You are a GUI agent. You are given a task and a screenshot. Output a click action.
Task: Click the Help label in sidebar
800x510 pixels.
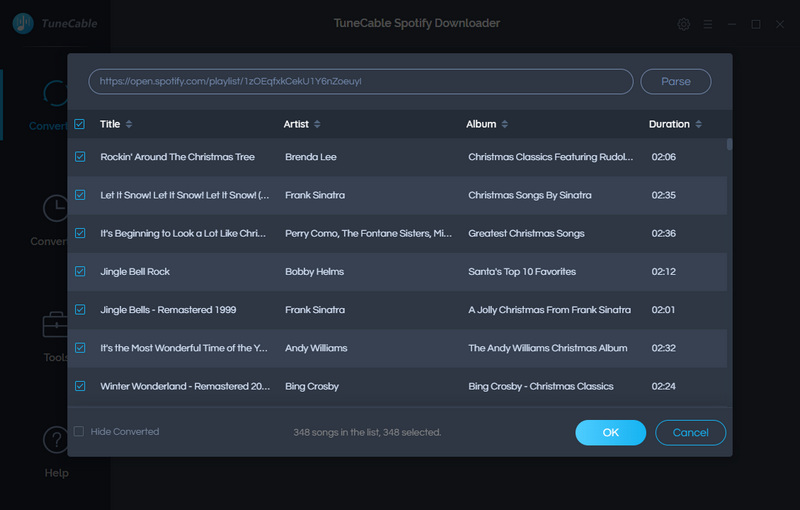[56, 473]
